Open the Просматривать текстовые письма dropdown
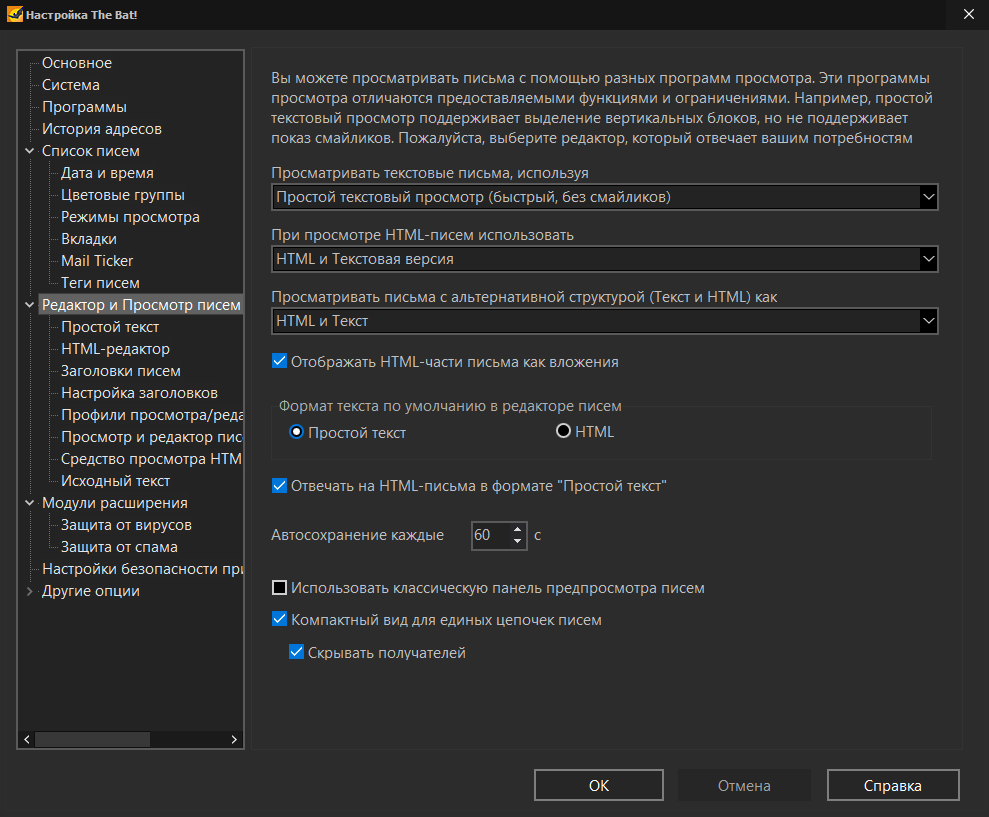Viewport: 989px width, 817px height. (928, 198)
